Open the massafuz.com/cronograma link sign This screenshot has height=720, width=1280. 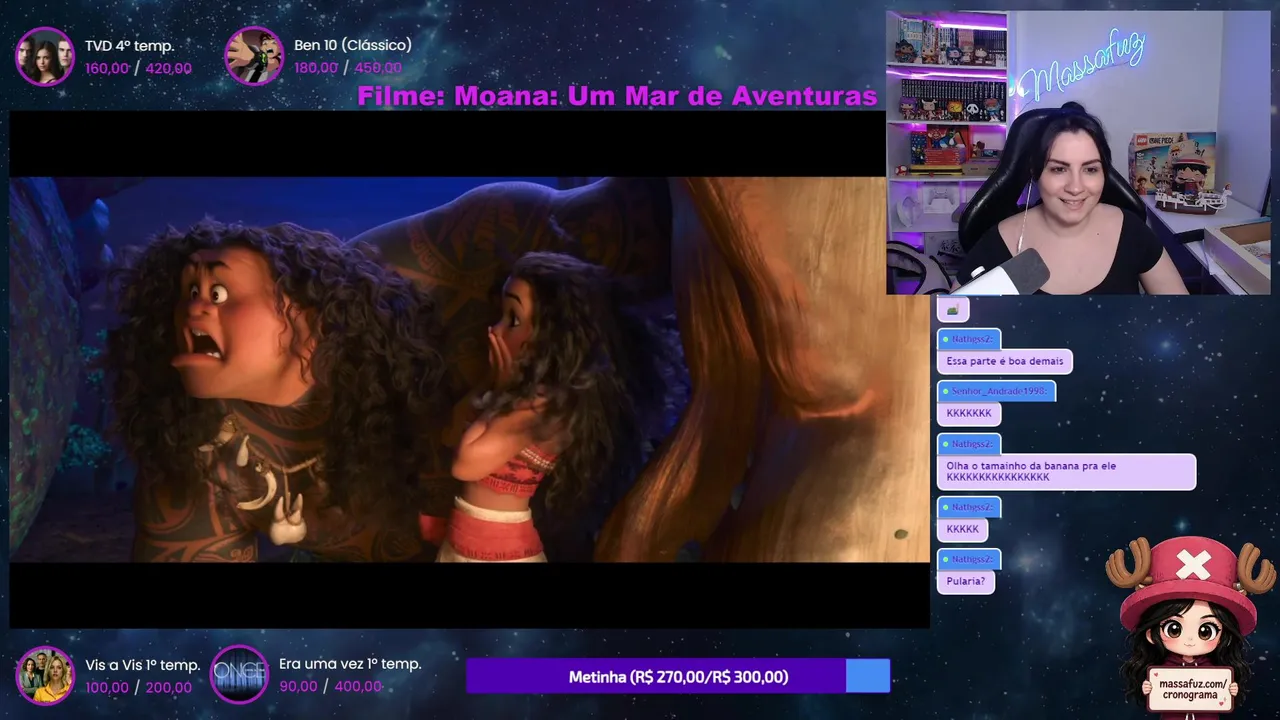tap(1193, 690)
